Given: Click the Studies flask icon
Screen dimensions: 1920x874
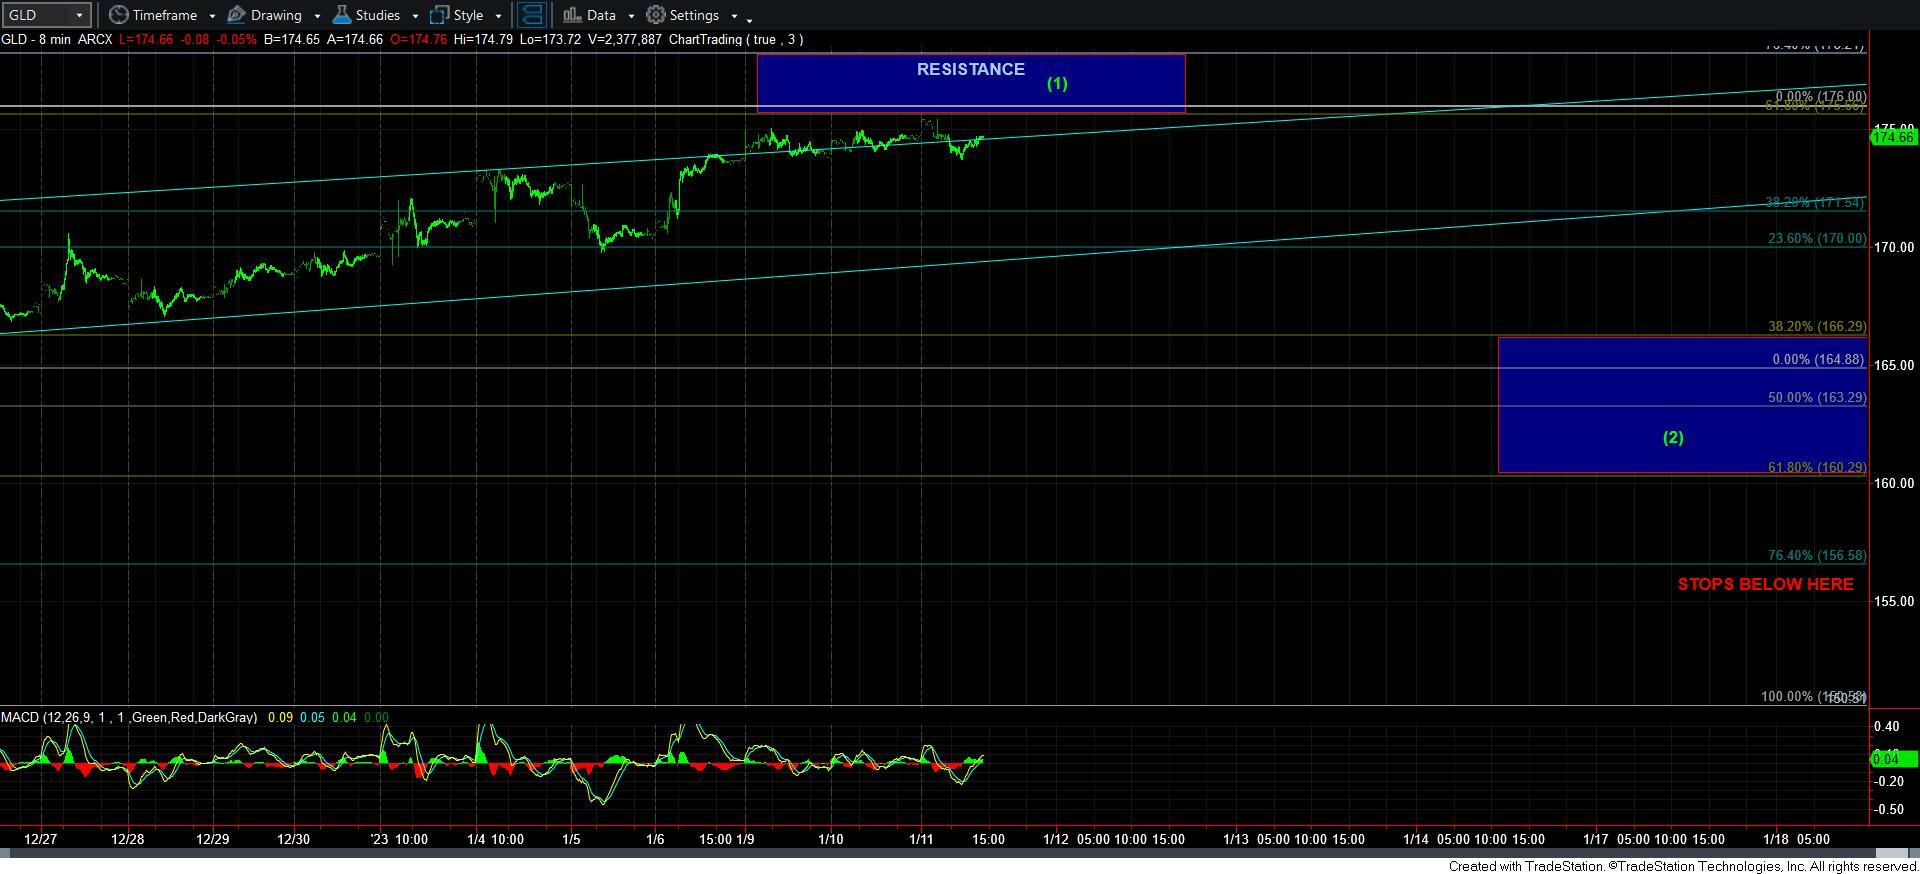Looking at the screenshot, I should [x=342, y=15].
